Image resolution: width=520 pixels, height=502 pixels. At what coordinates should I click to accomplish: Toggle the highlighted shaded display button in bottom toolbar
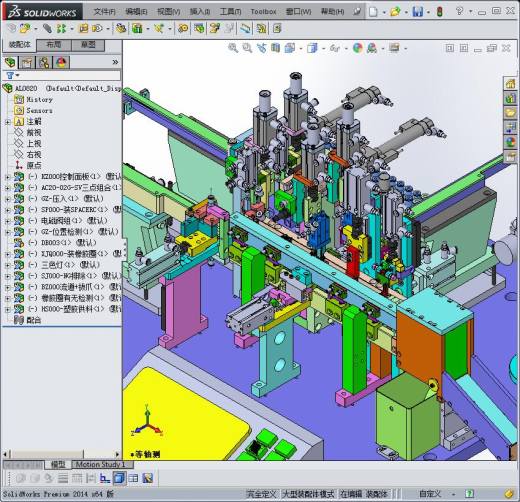click(119, 478)
